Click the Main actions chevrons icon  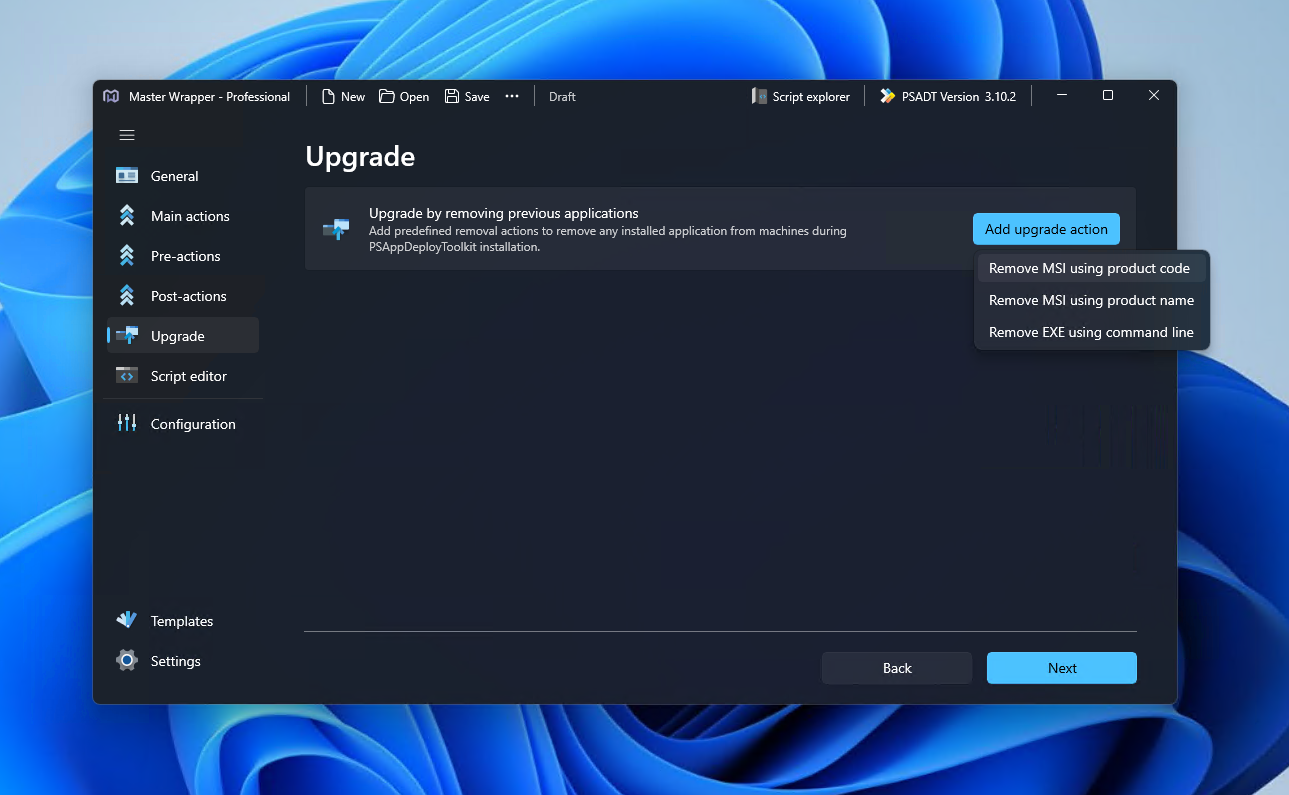[127, 215]
